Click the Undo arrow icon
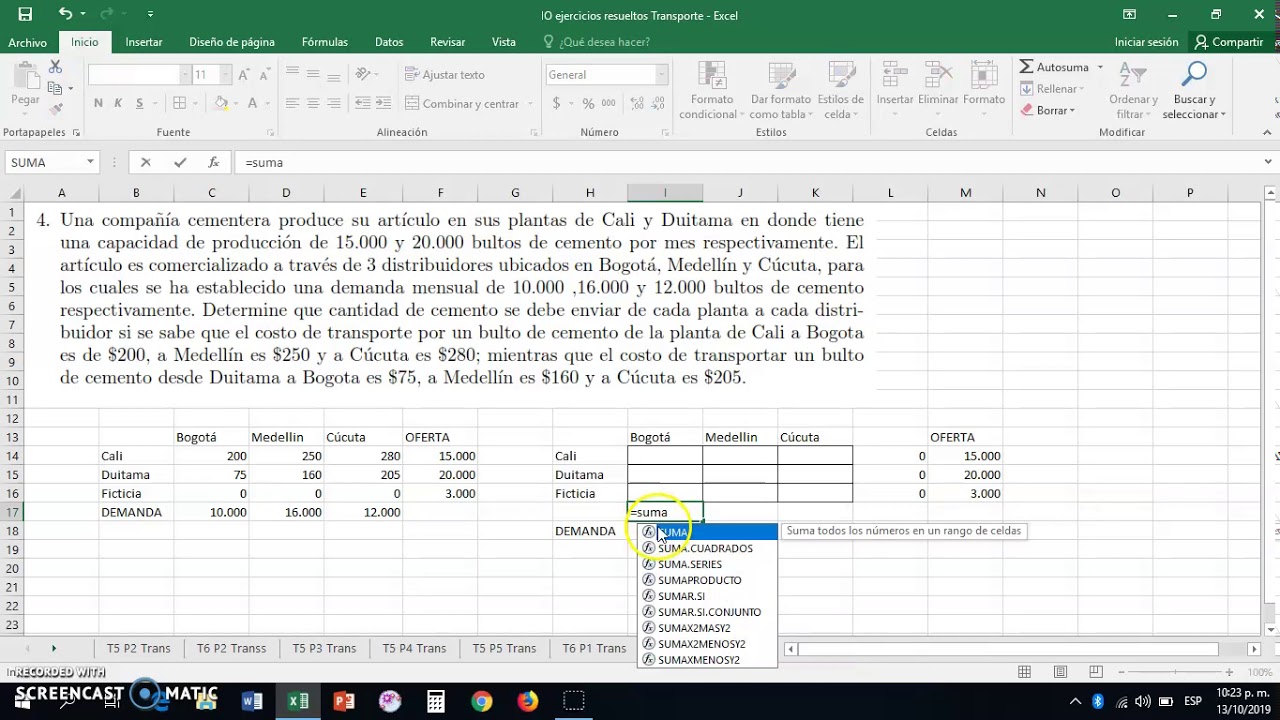Screen dimensions: 1280x720 tap(65, 14)
